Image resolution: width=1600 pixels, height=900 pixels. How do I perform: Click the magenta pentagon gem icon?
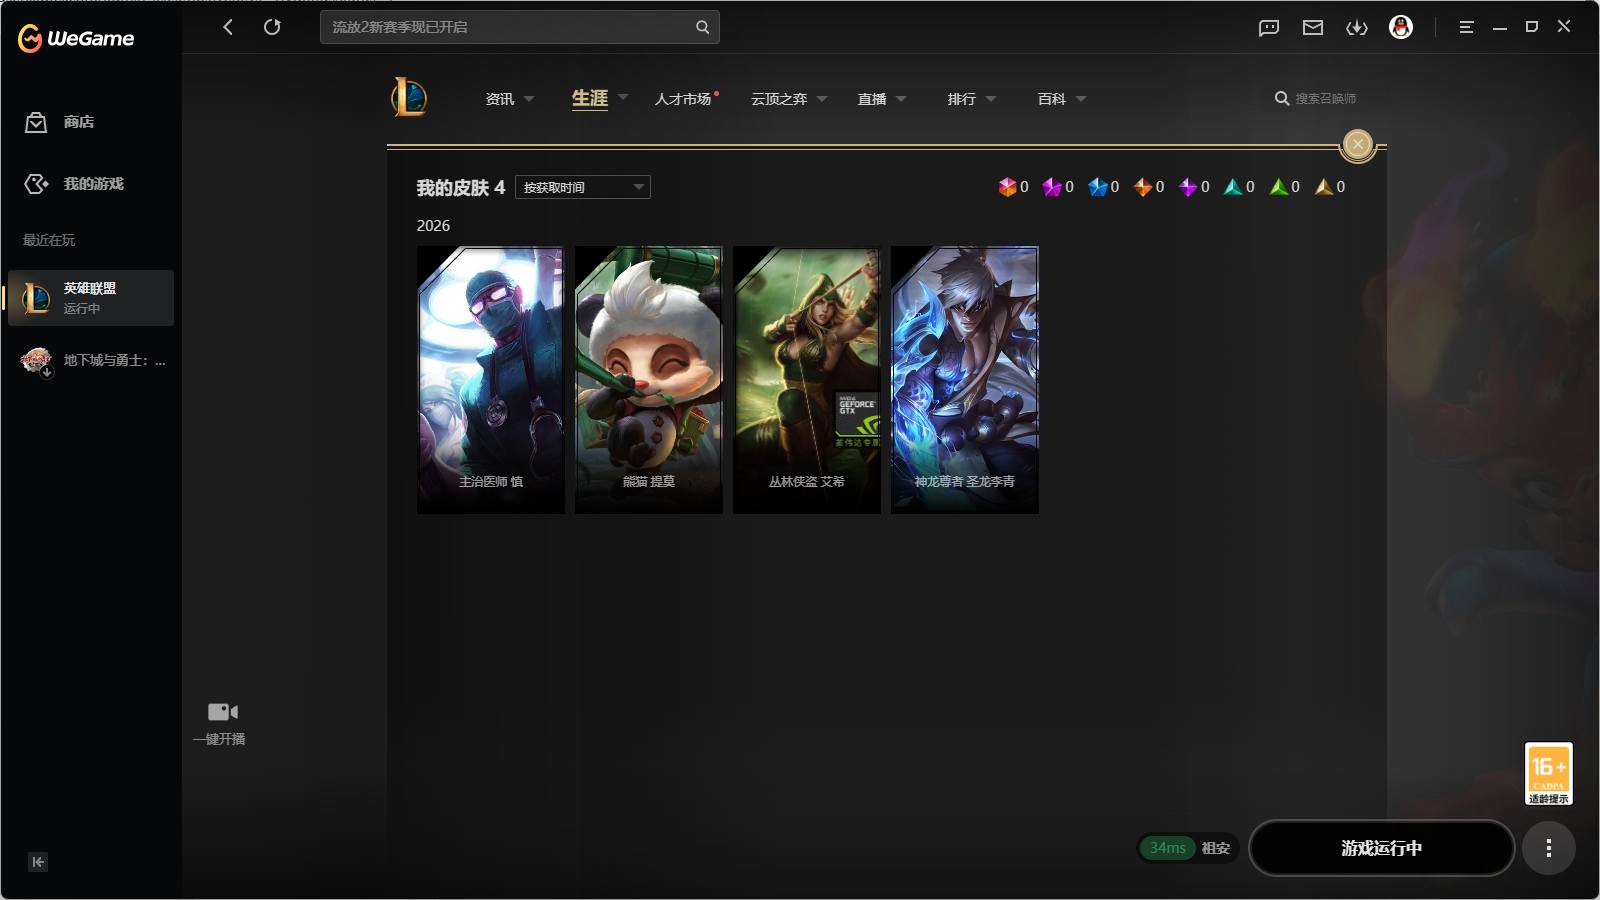1052,187
